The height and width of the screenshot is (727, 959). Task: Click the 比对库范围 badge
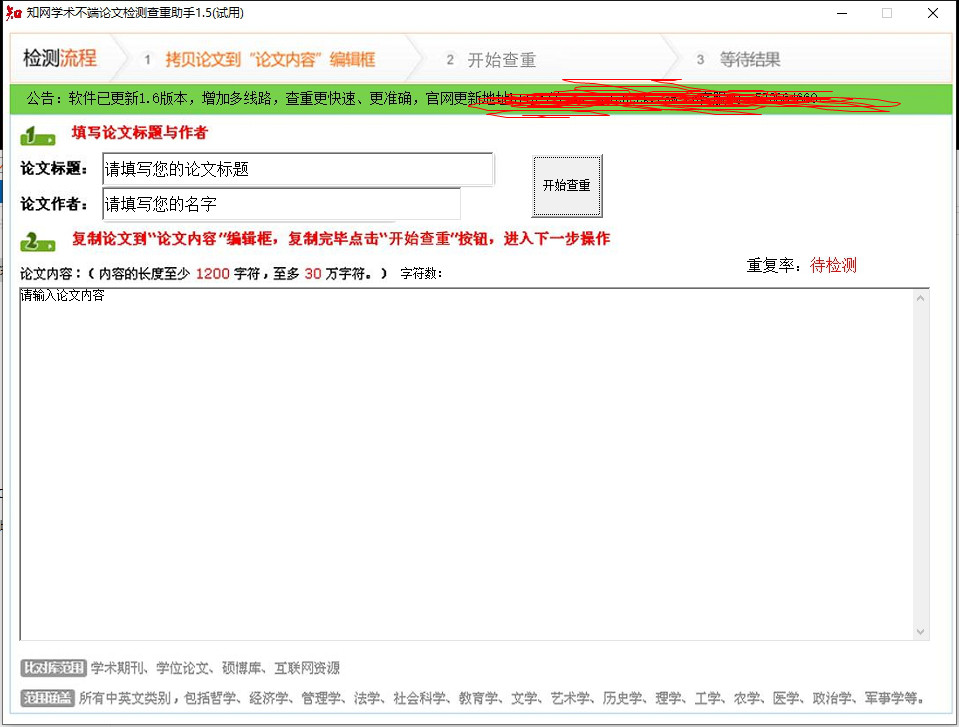[53, 668]
